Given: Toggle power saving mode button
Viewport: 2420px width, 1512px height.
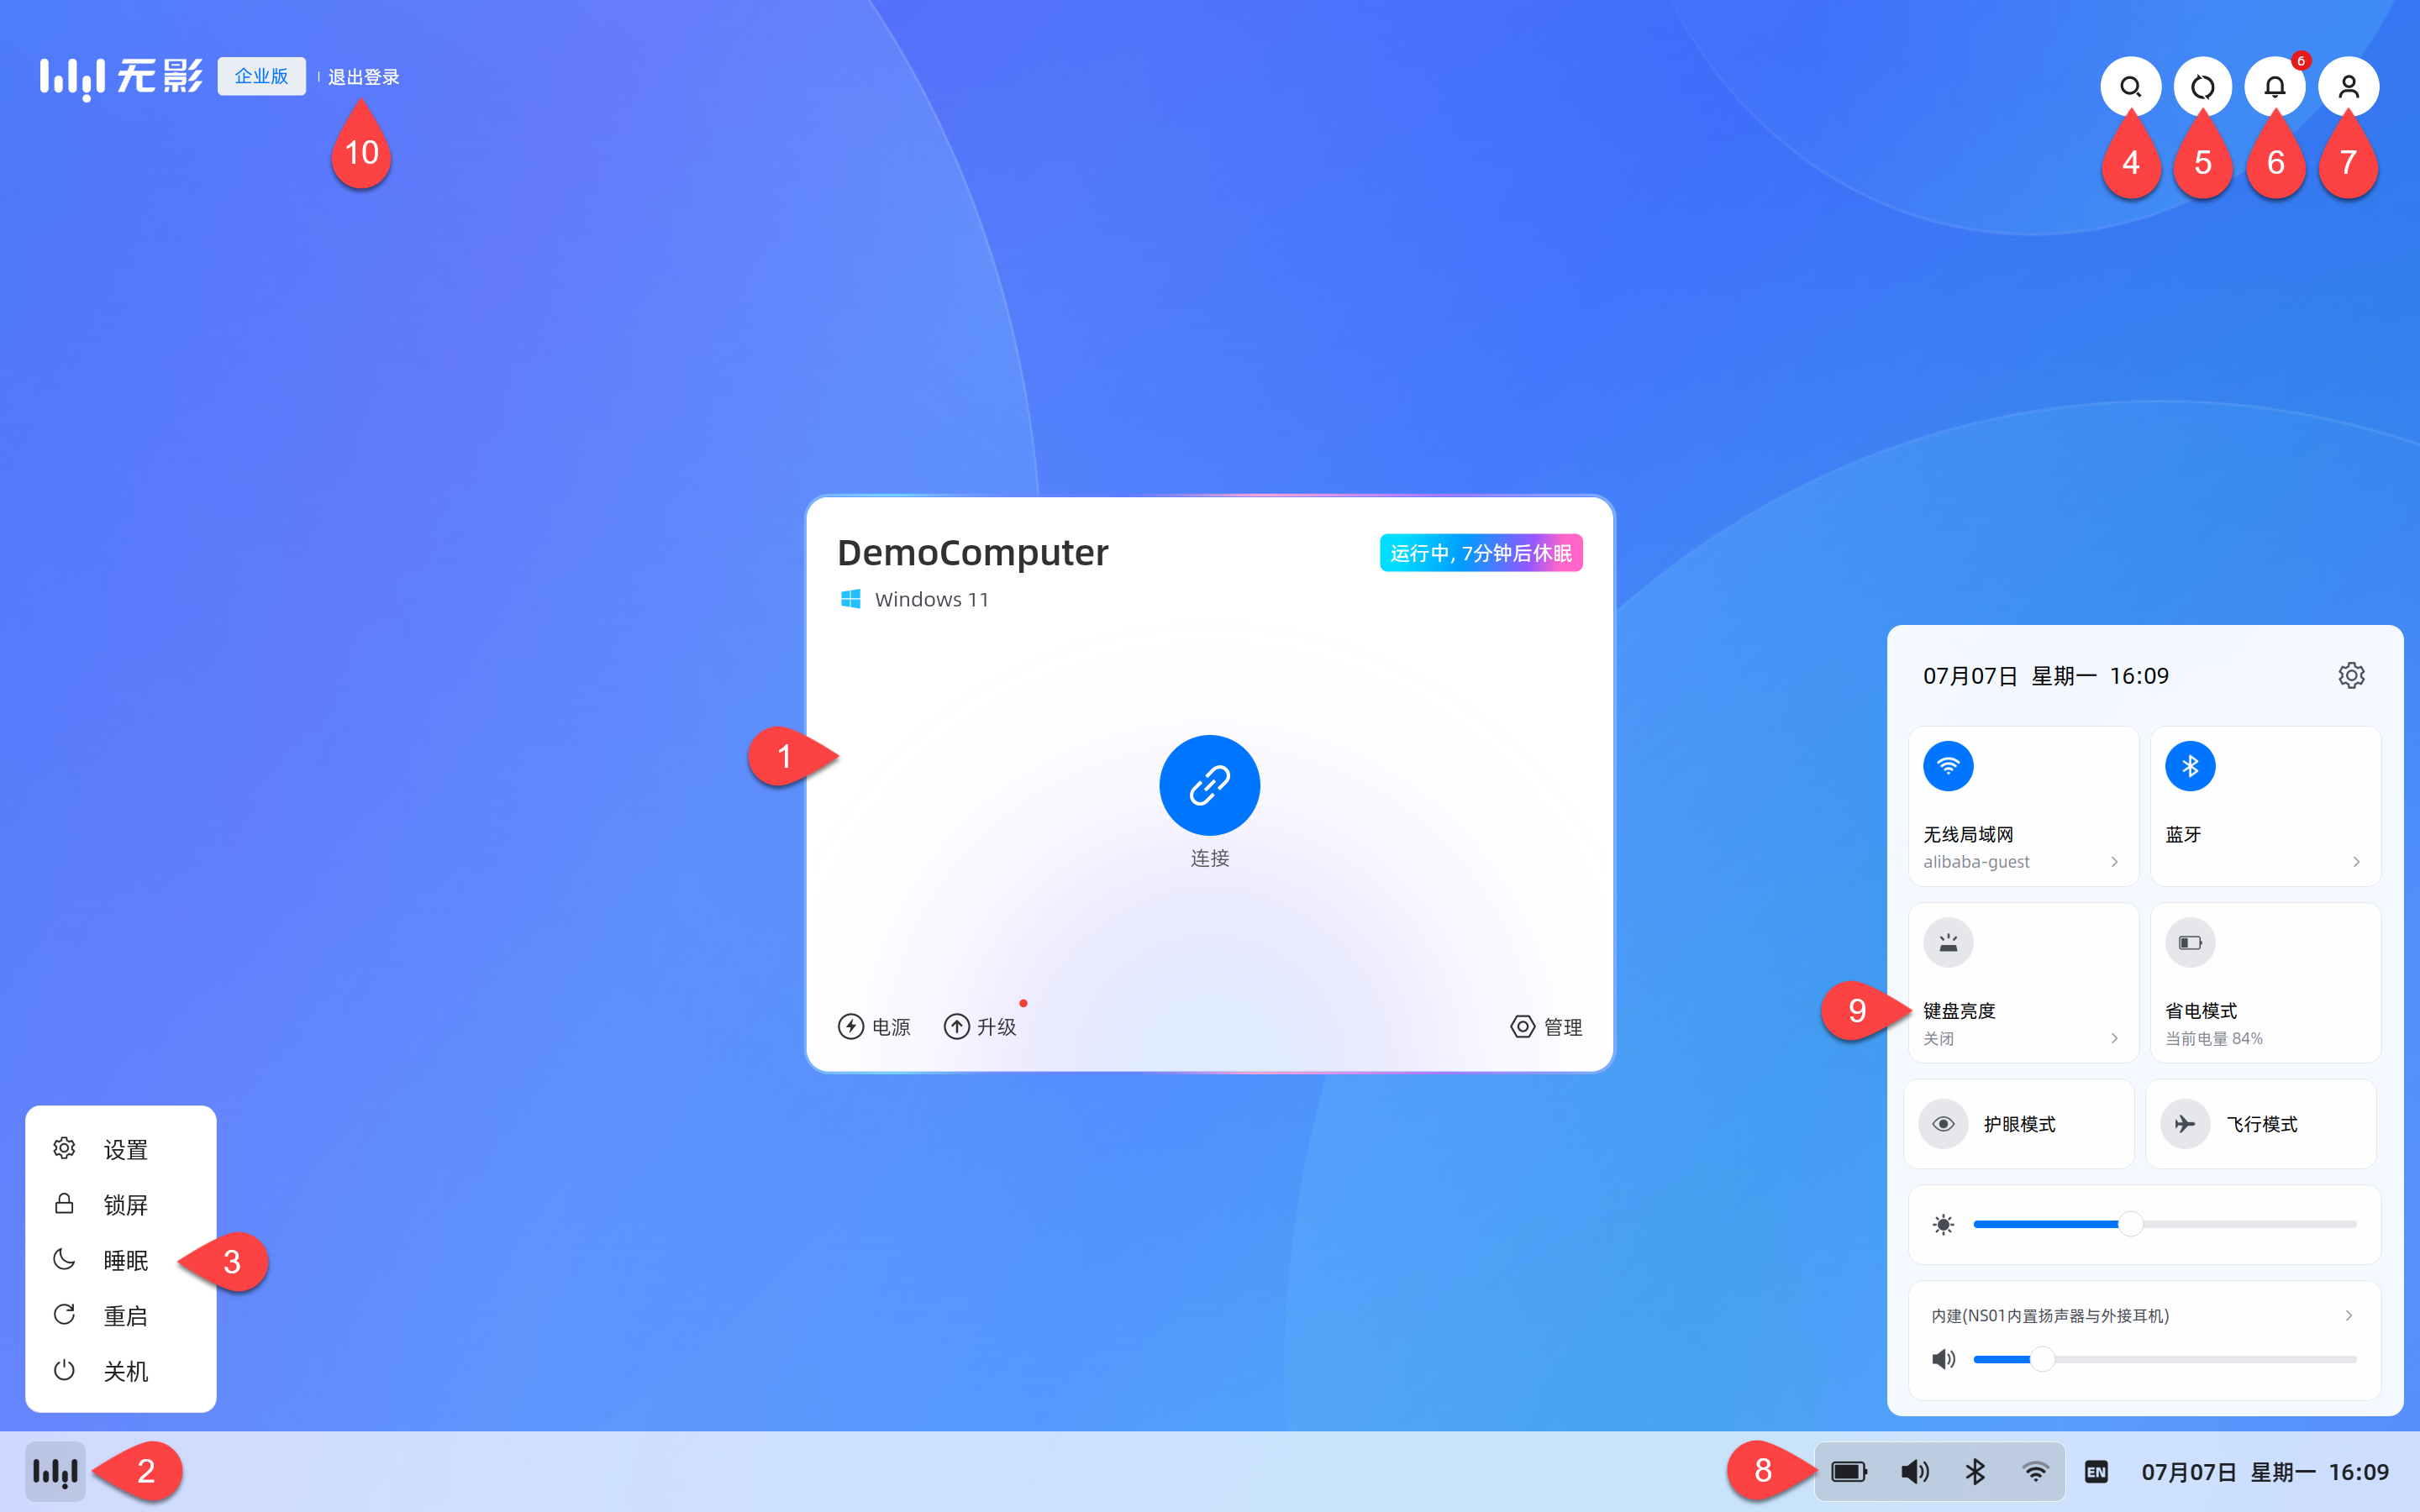Looking at the screenshot, I should pos(2190,942).
